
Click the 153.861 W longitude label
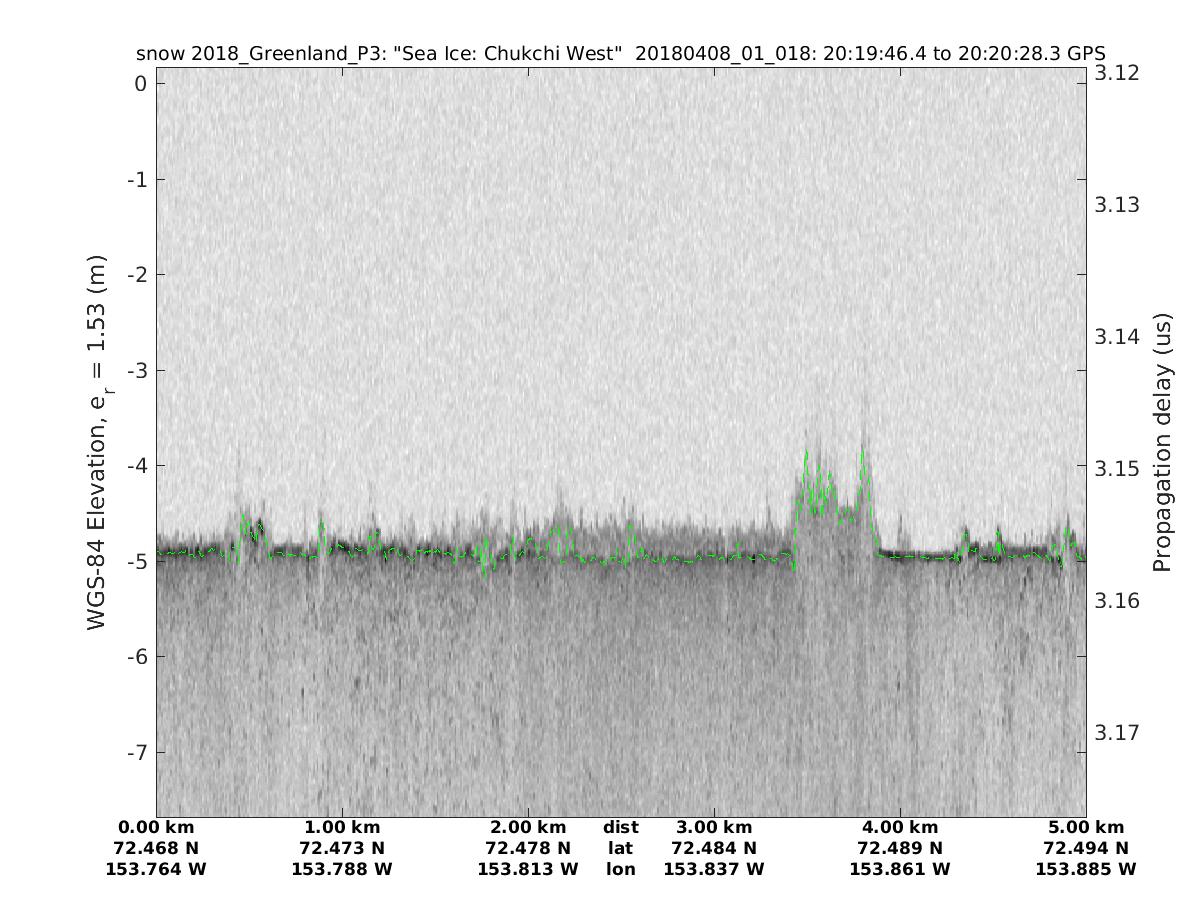point(900,870)
